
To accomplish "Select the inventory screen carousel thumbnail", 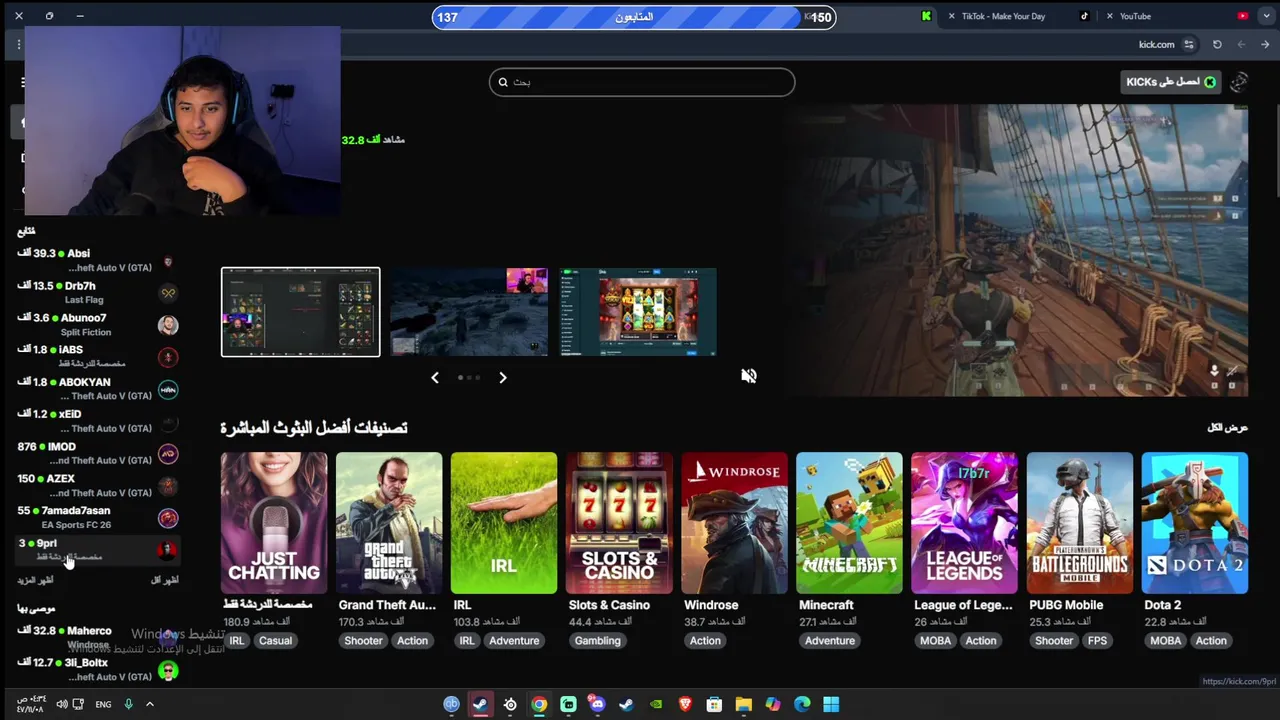I will click(x=300, y=312).
